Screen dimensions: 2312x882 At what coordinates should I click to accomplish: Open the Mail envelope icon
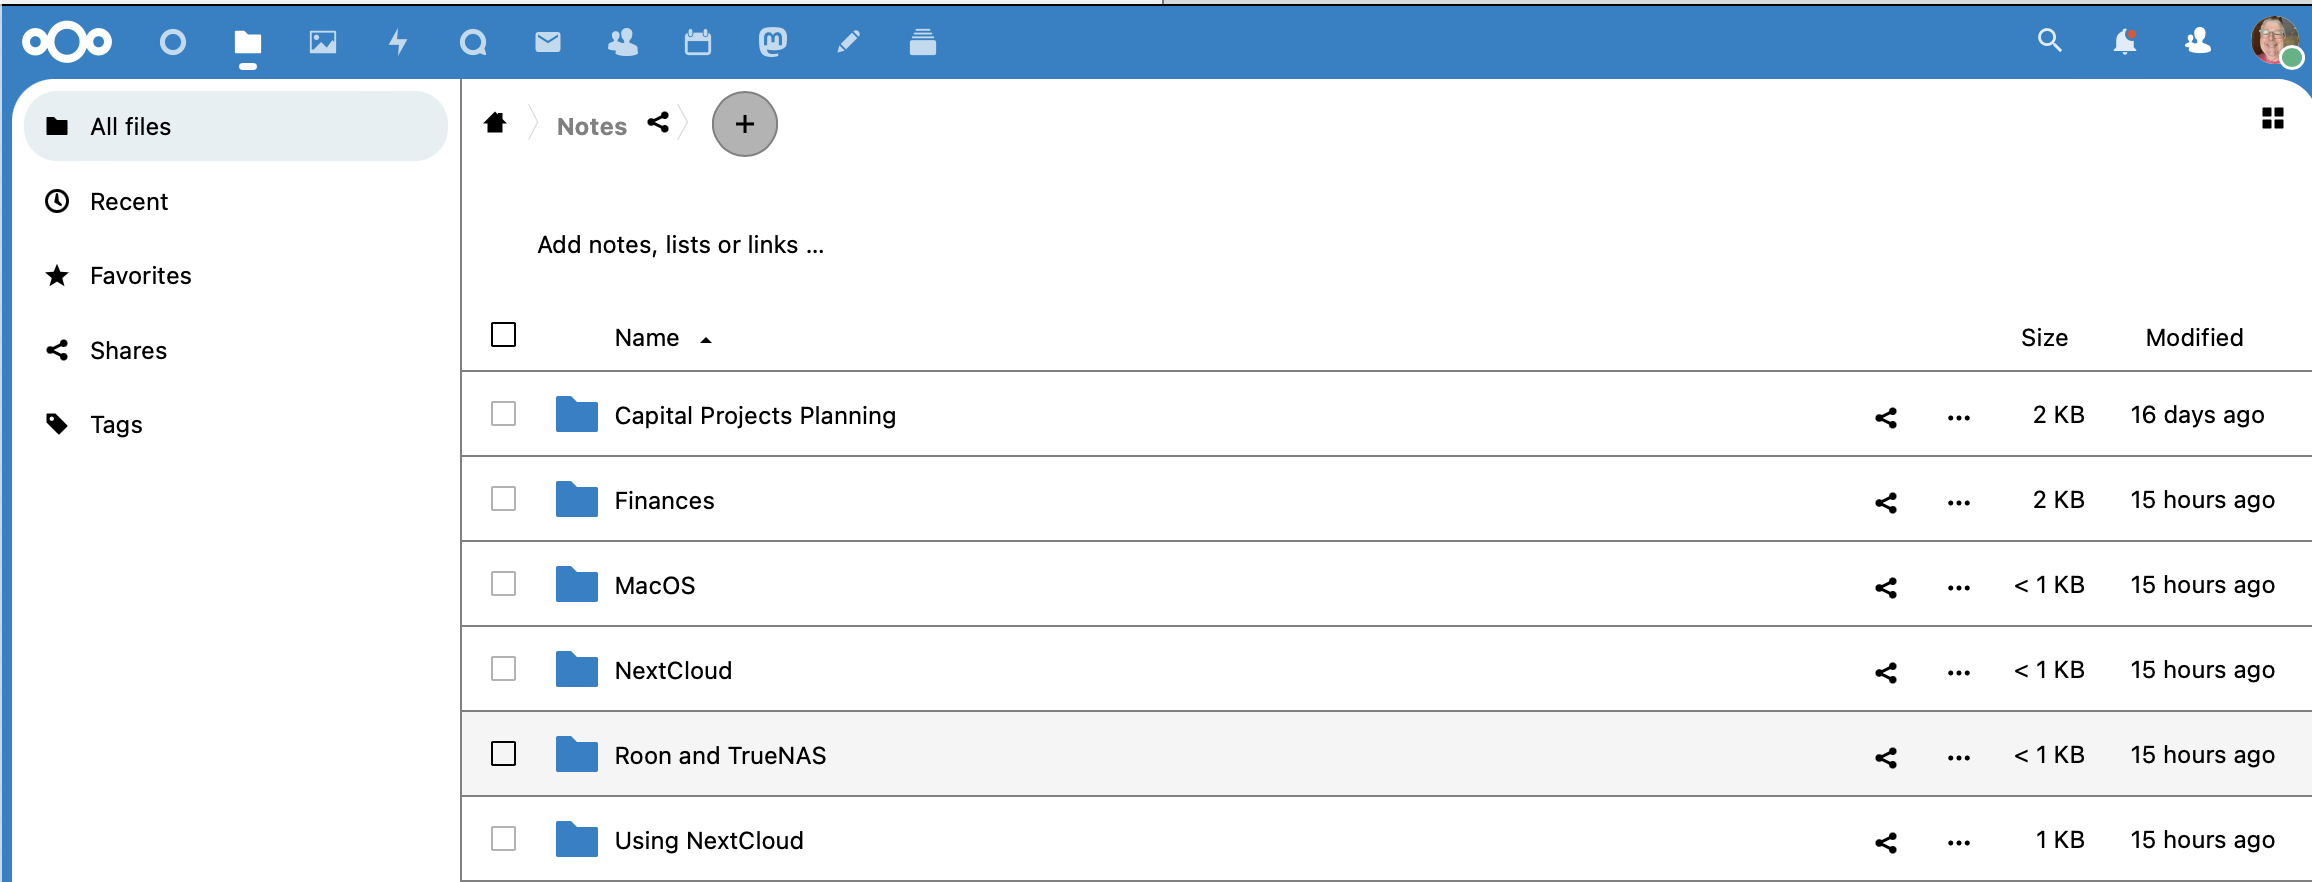(548, 42)
